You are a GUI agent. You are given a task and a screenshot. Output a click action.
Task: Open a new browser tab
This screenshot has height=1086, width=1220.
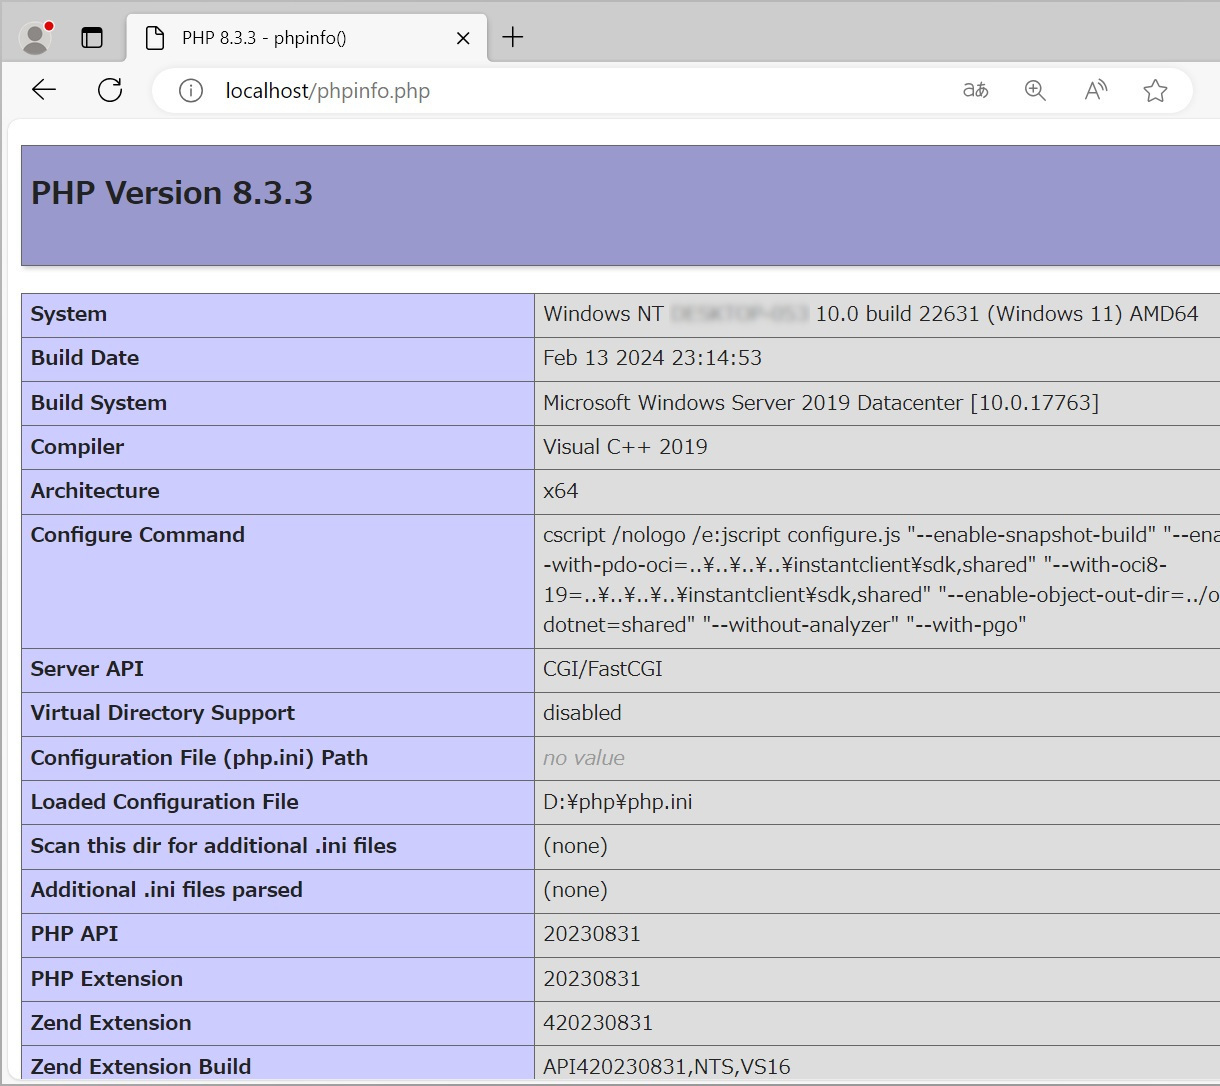pyautogui.click(x=512, y=37)
